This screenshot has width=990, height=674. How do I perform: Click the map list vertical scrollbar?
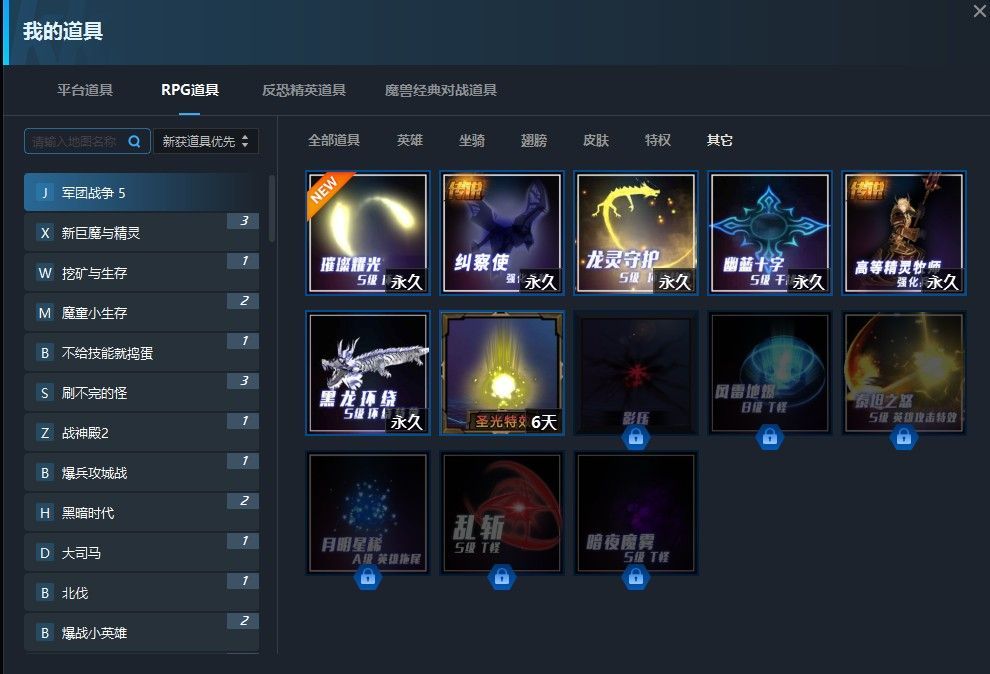point(272,210)
